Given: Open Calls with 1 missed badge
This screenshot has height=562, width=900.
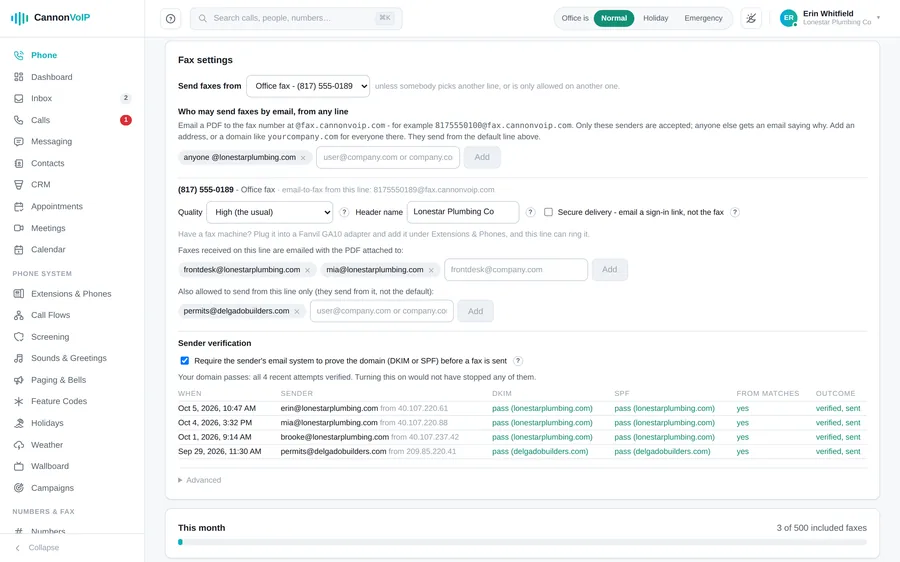Looking at the screenshot, I should pos(72,120).
